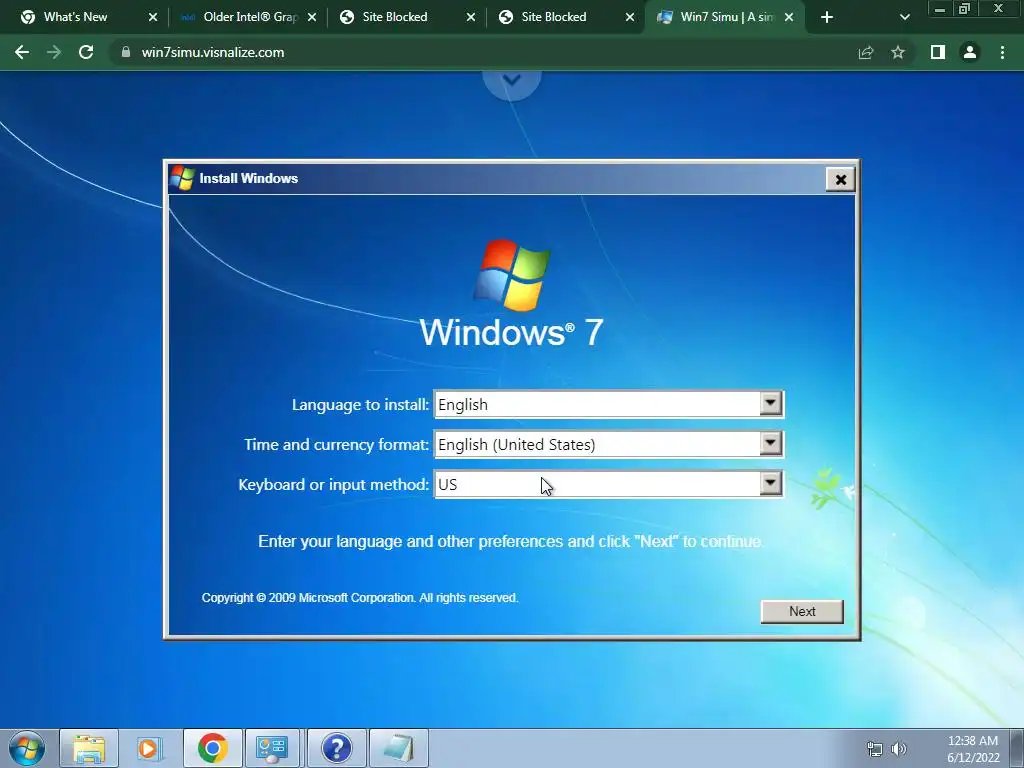
Task: Toggle the browser side panel
Action: [938, 52]
